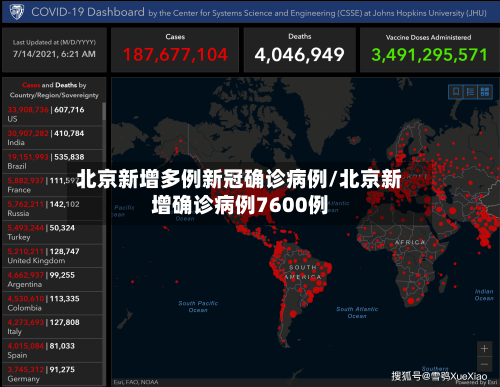This screenshot has width=500, height=387.
Task: Click the AFRICA map label
Action: point(410,242)
